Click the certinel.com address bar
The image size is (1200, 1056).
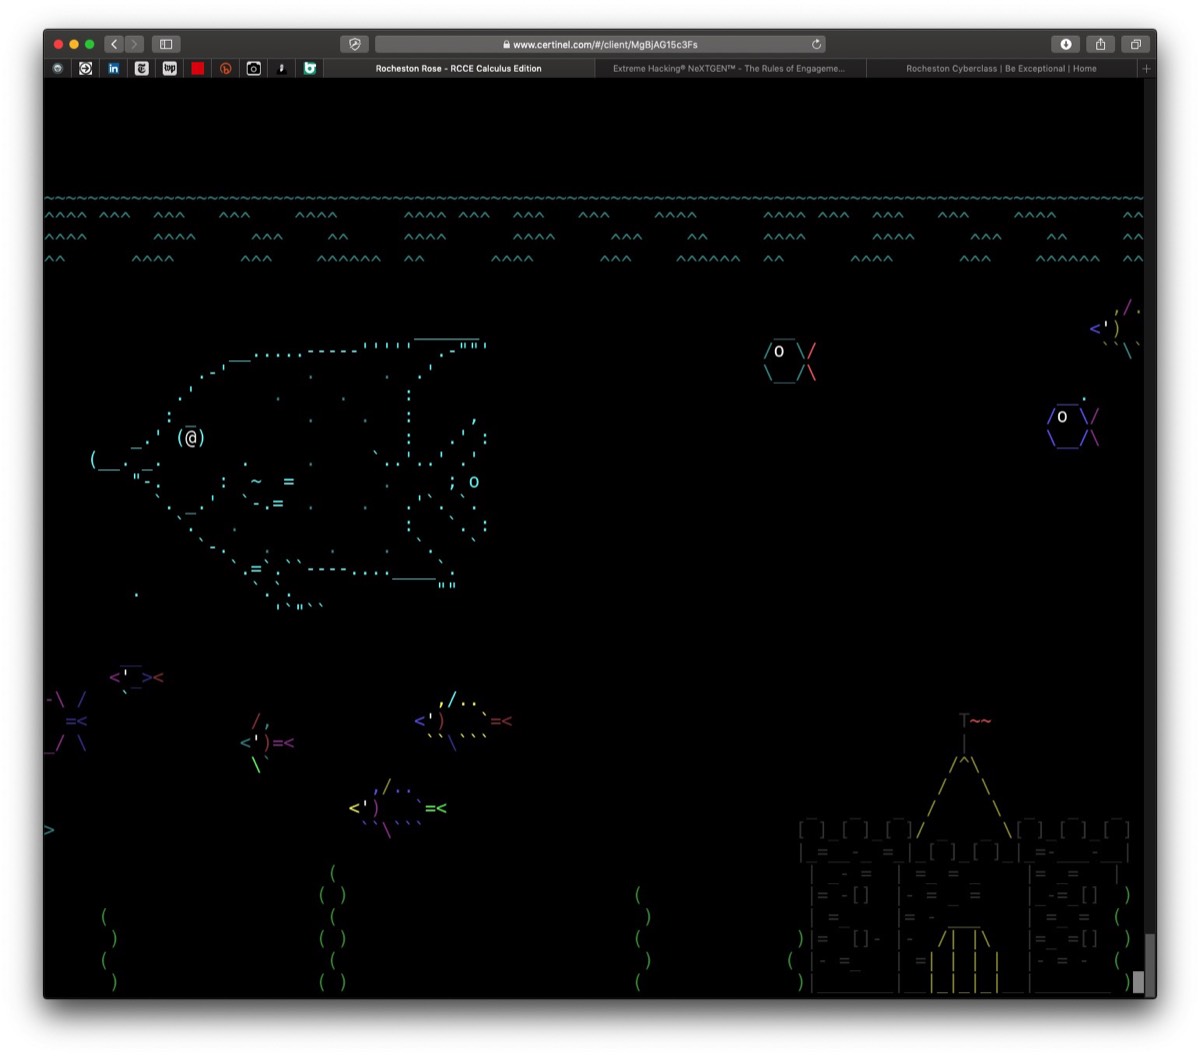tap(600, 44)
